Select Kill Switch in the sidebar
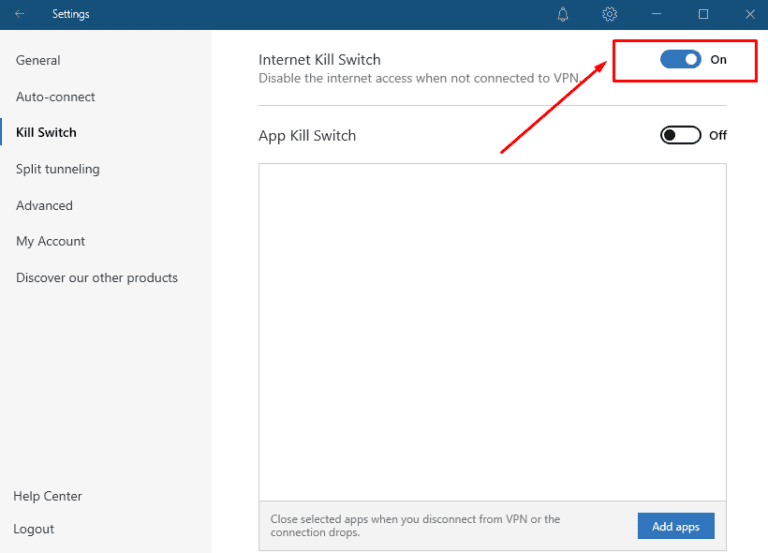This screenshot has height=553, width=768. [x=46, y=132]
